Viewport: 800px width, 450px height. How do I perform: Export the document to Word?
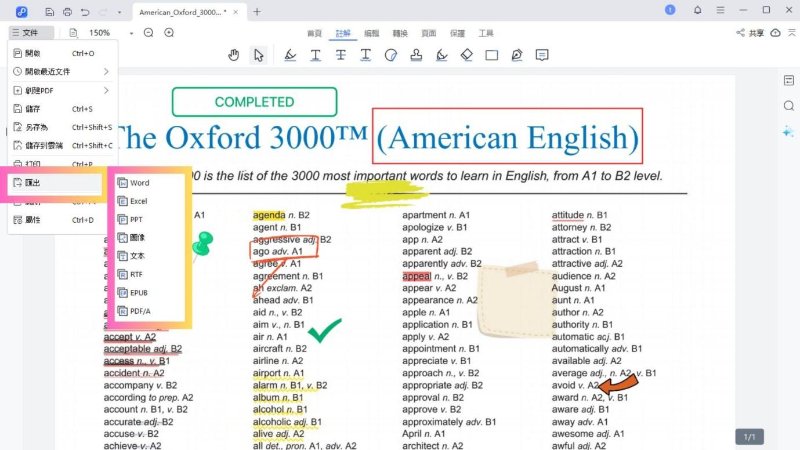[x=139, y=183]
